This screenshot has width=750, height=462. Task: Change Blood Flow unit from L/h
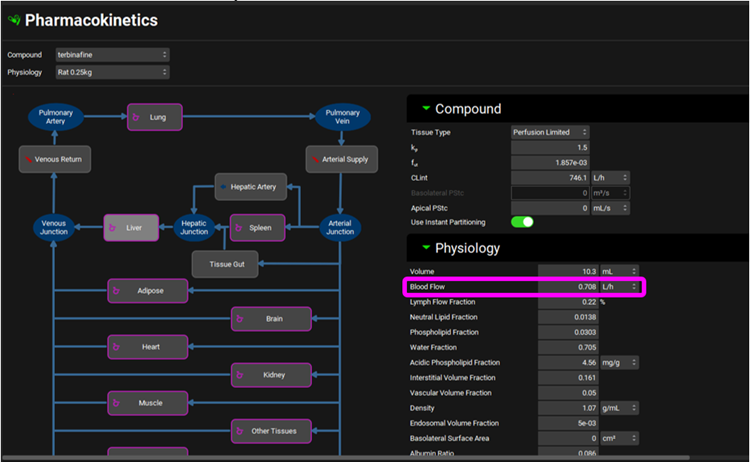click(x=620, y=287)
